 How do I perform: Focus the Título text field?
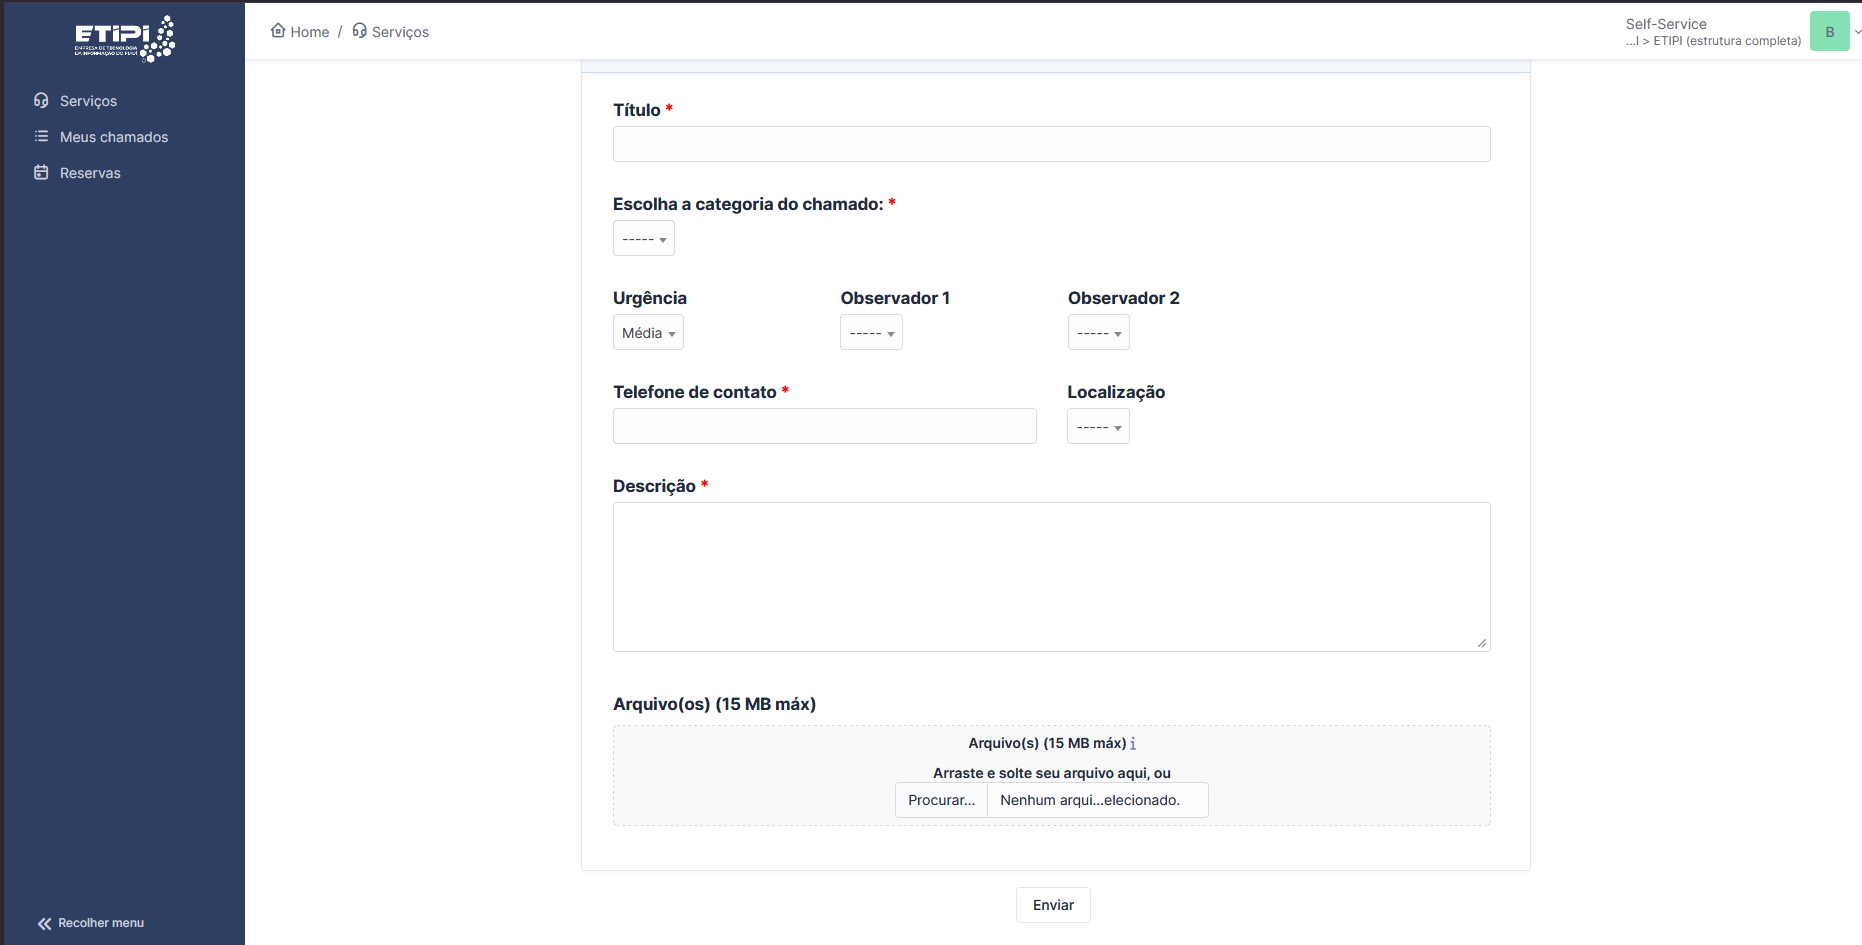pyautogui.click(x=1051, y=144)
